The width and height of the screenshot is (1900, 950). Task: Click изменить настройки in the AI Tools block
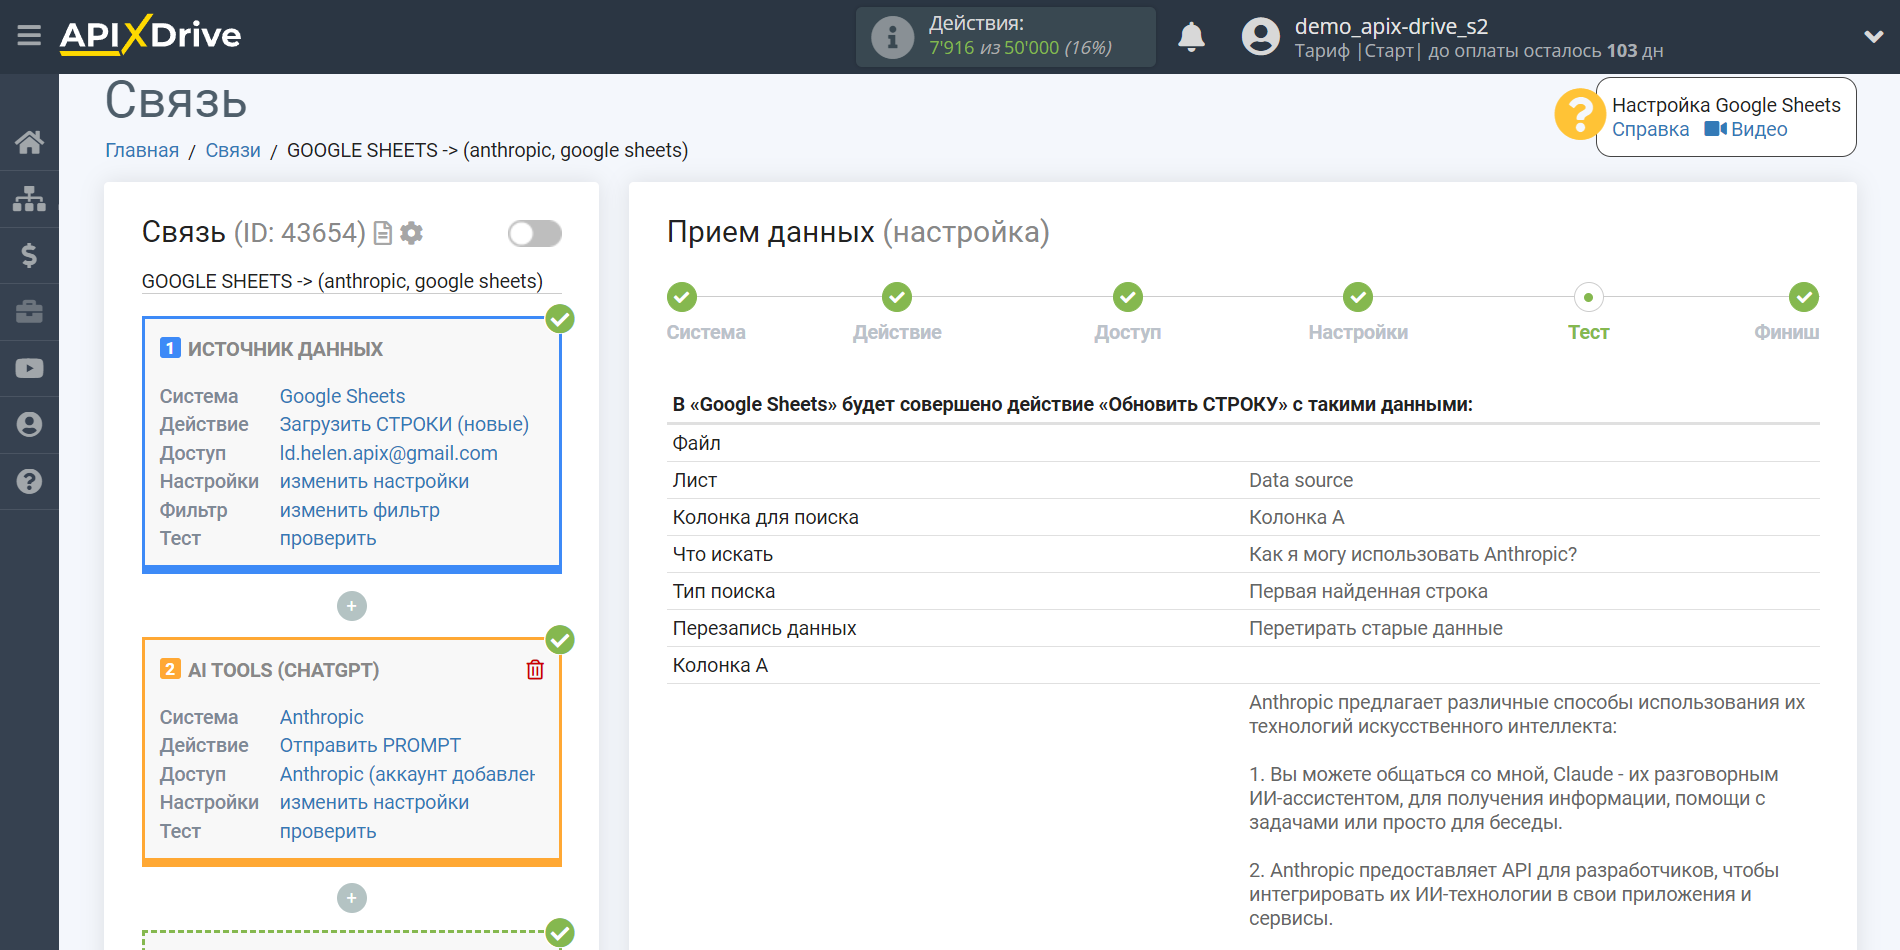pyautogui.click(x=374, y=803)
